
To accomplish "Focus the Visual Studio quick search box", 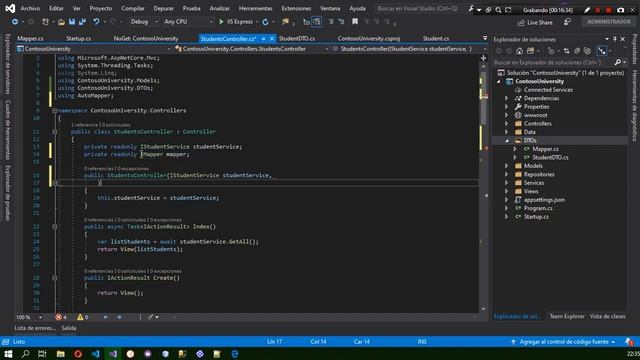I will point(417,8).
